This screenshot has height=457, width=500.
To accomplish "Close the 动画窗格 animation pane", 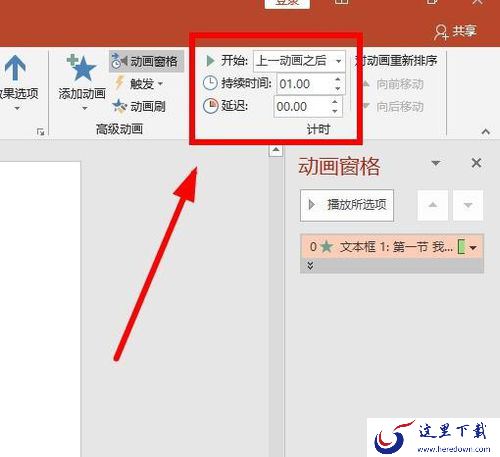I will (x=476, y=163).
